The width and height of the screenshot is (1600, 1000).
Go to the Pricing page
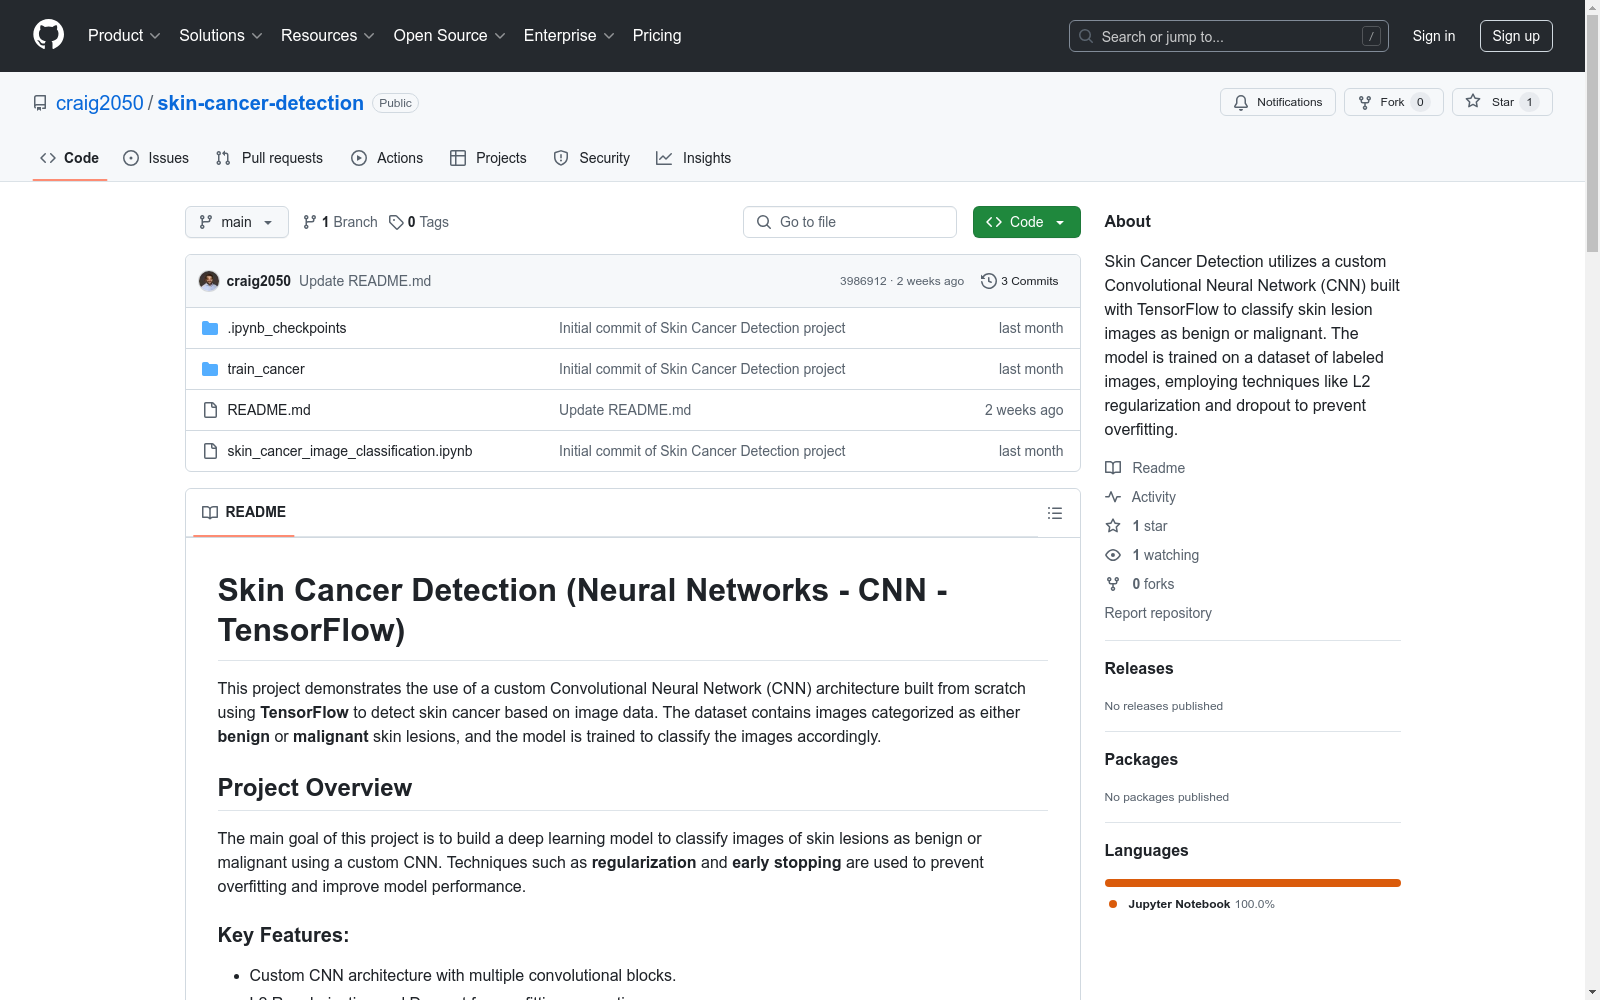click(657, 35)
